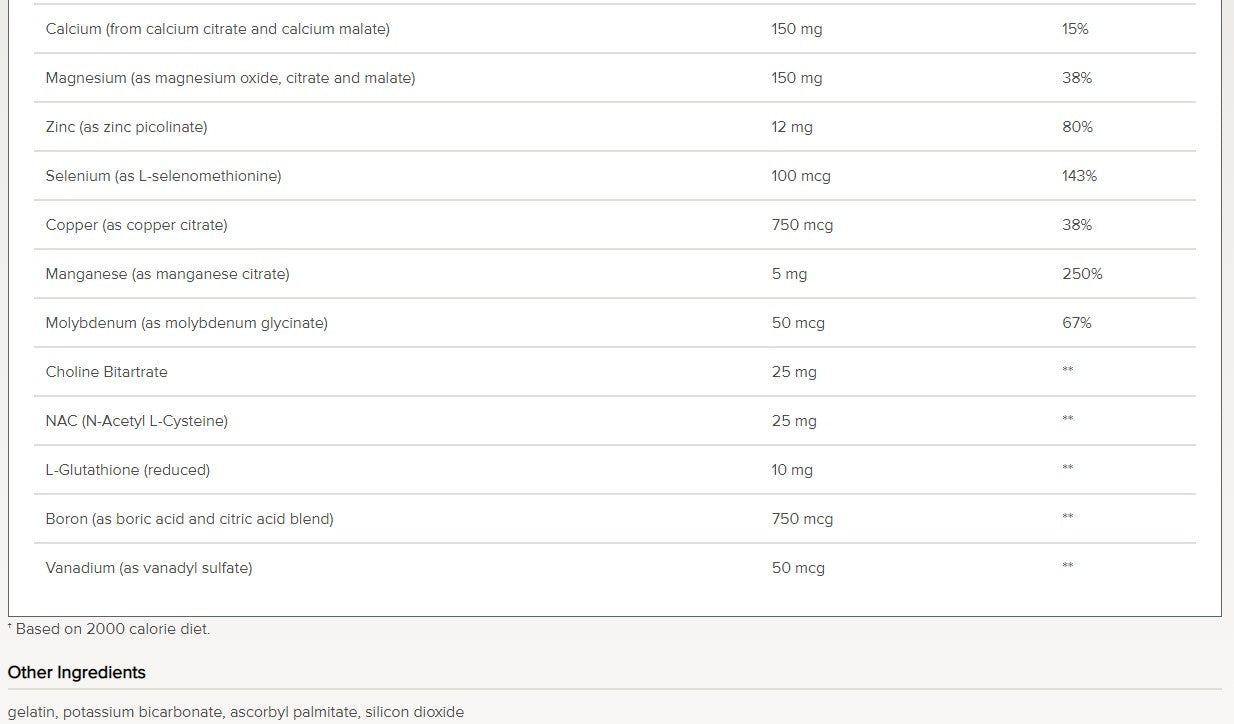The image size is (1234, 724).
Task: Click the Other Ingredients heading
Action: 76,672
